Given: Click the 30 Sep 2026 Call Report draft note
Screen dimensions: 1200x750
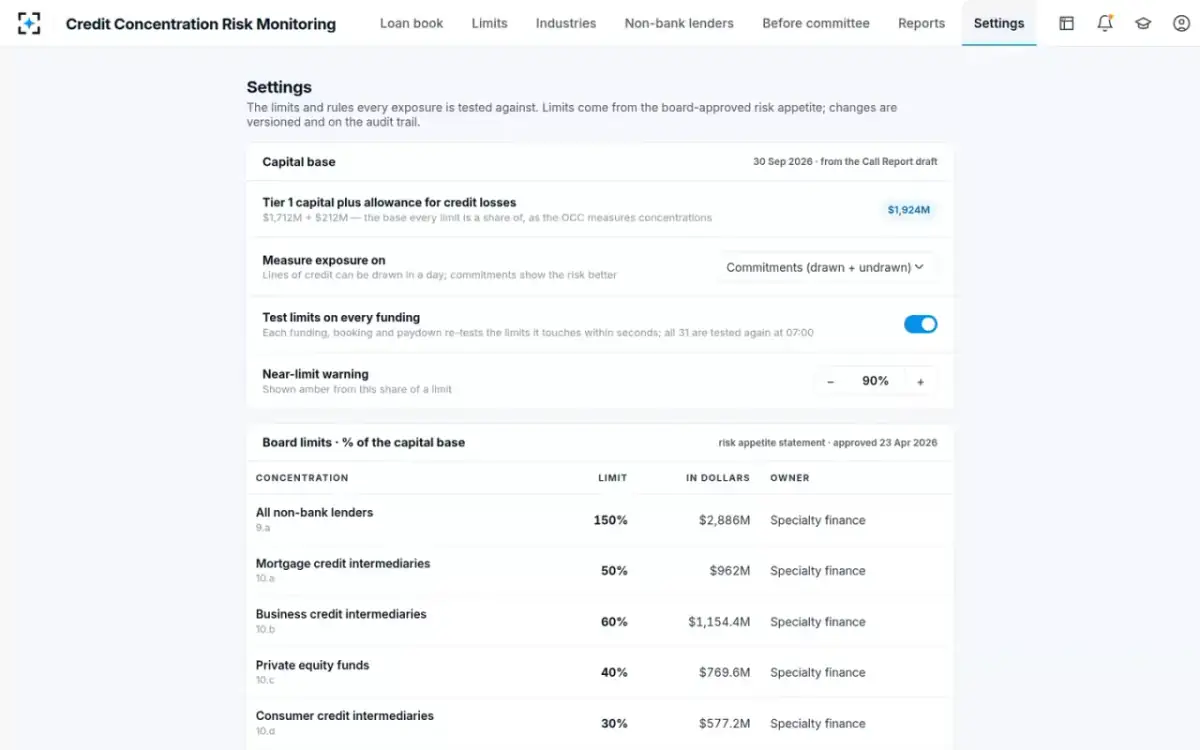Looking at the screenshot, I should point(845,162).
